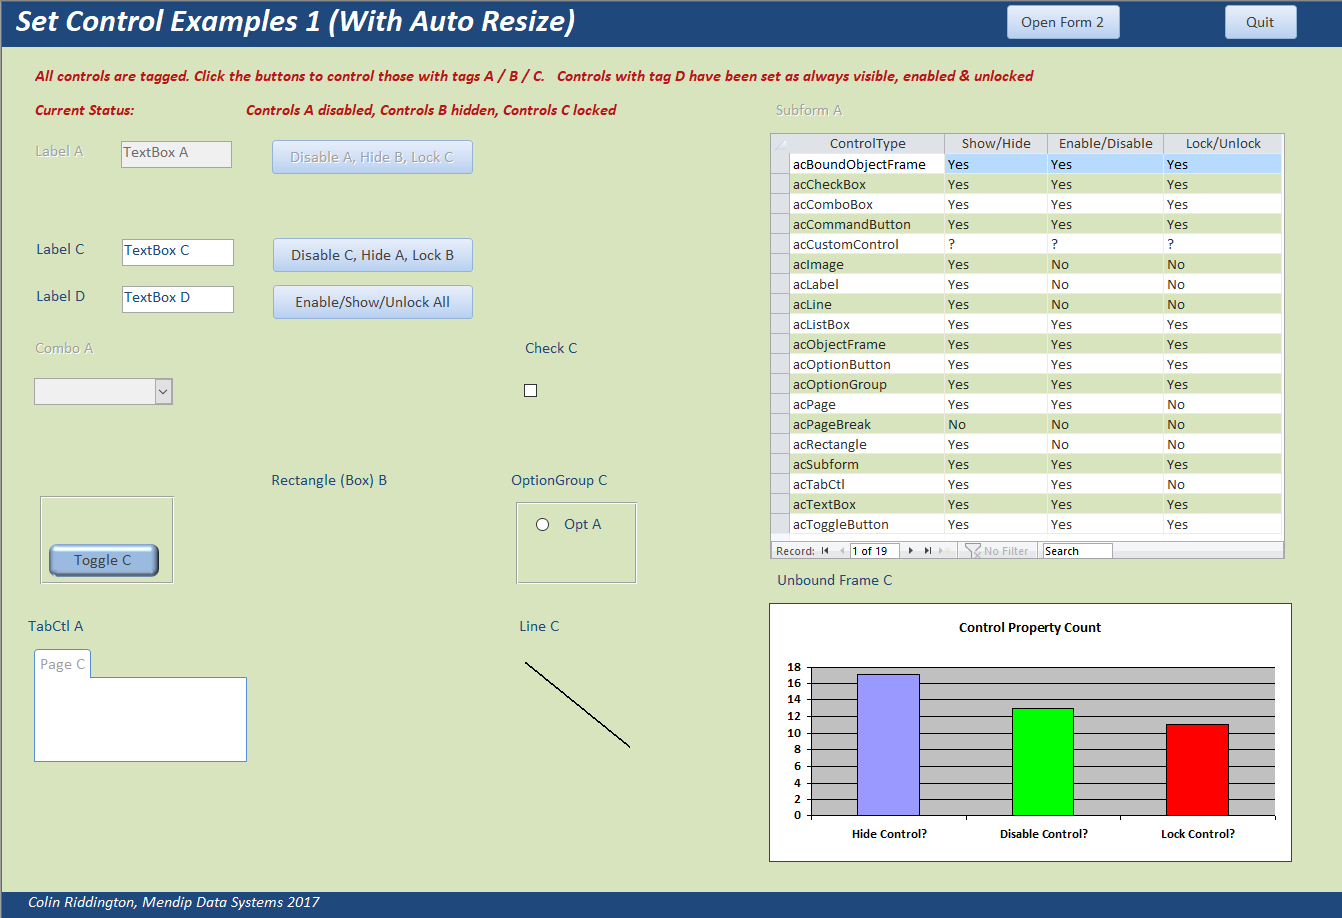Click the ControlType column header
Screen dimensions: 1342x918
[x=867, y=144]
